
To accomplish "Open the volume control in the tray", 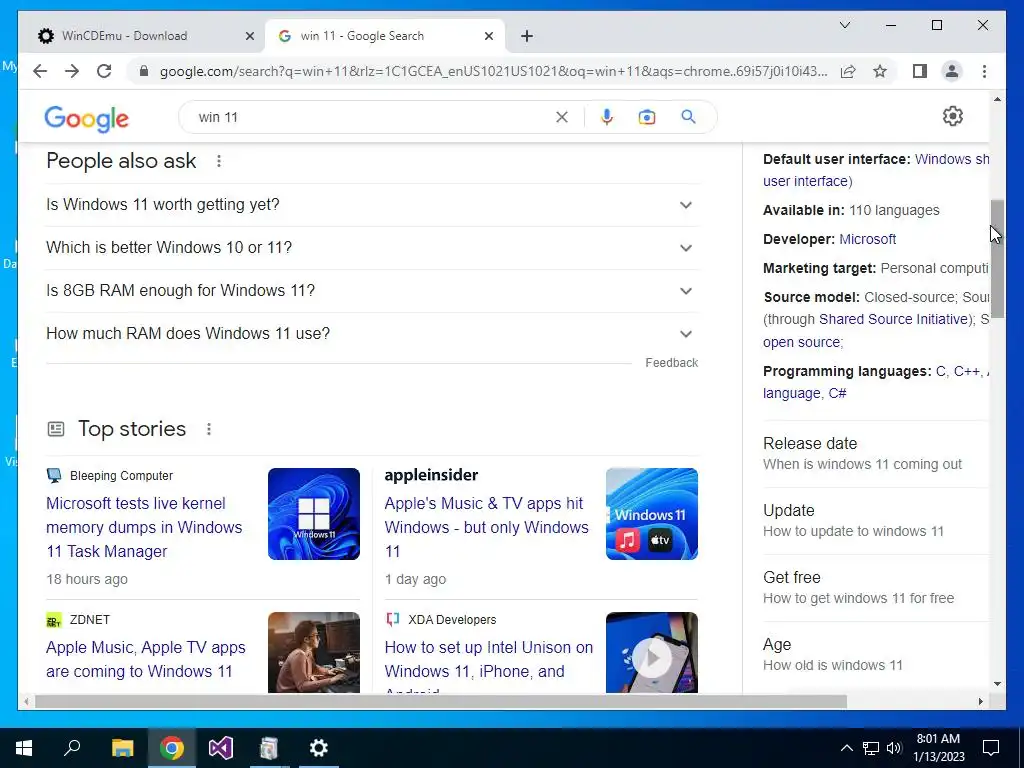I will (894, 748).
